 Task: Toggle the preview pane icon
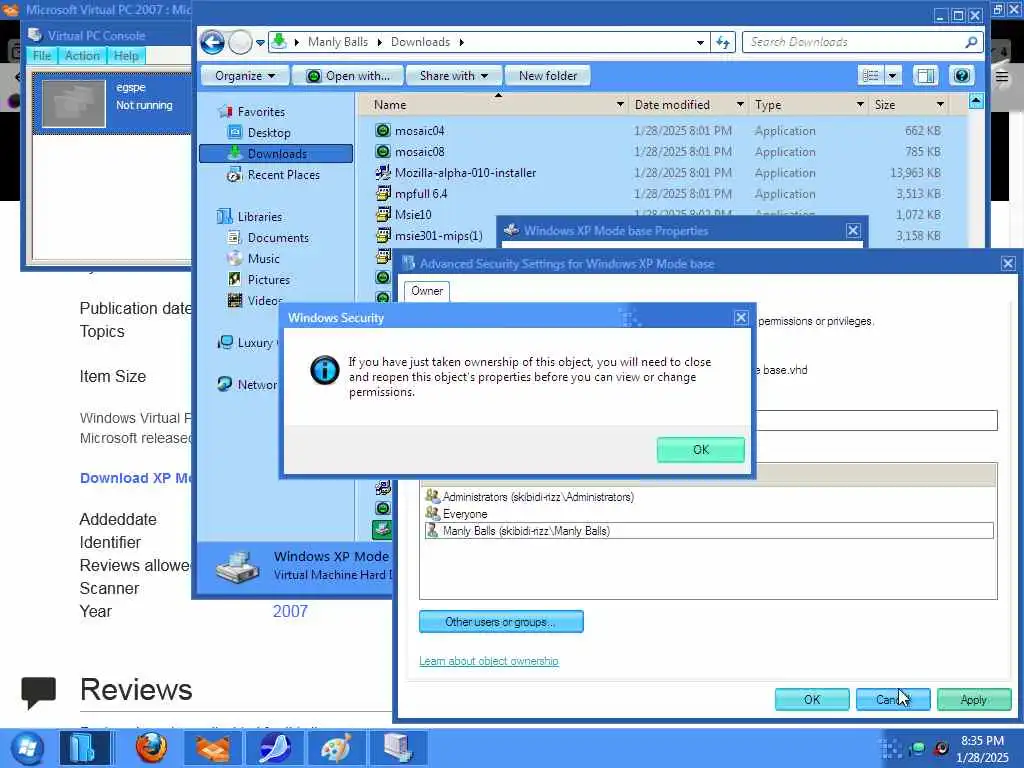[925, 76]
